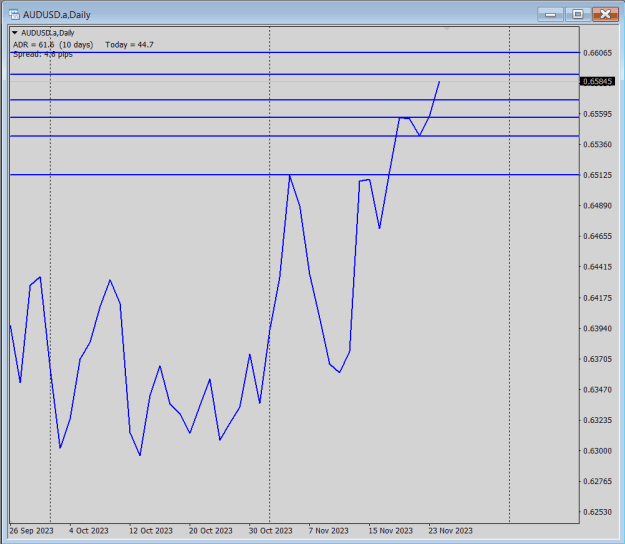The image size is (625, 544).
Task: Minimize the AUDUSD.a,Daily chart window
Action: pyautogui.click(x=550, y=15)
